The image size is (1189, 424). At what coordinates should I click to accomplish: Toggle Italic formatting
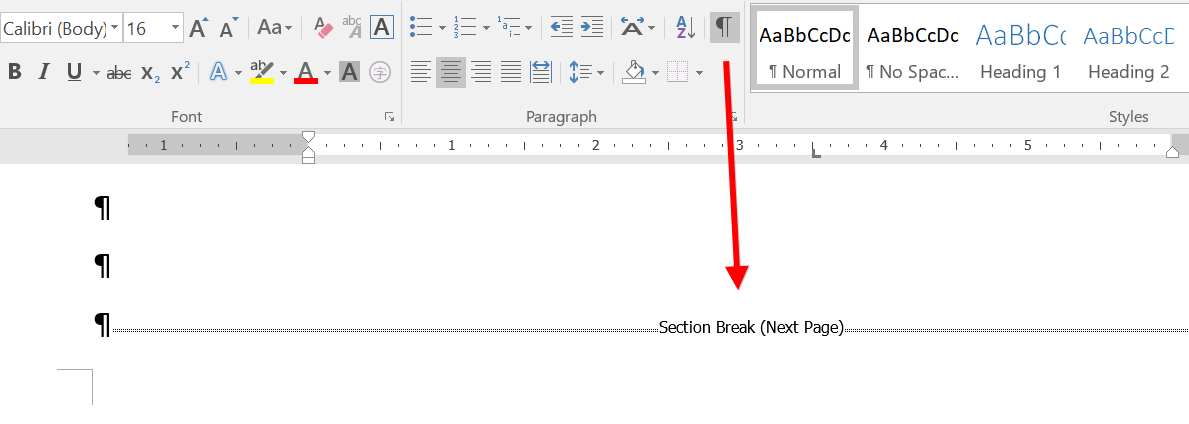pyautogui.click(x=44, y=72)
